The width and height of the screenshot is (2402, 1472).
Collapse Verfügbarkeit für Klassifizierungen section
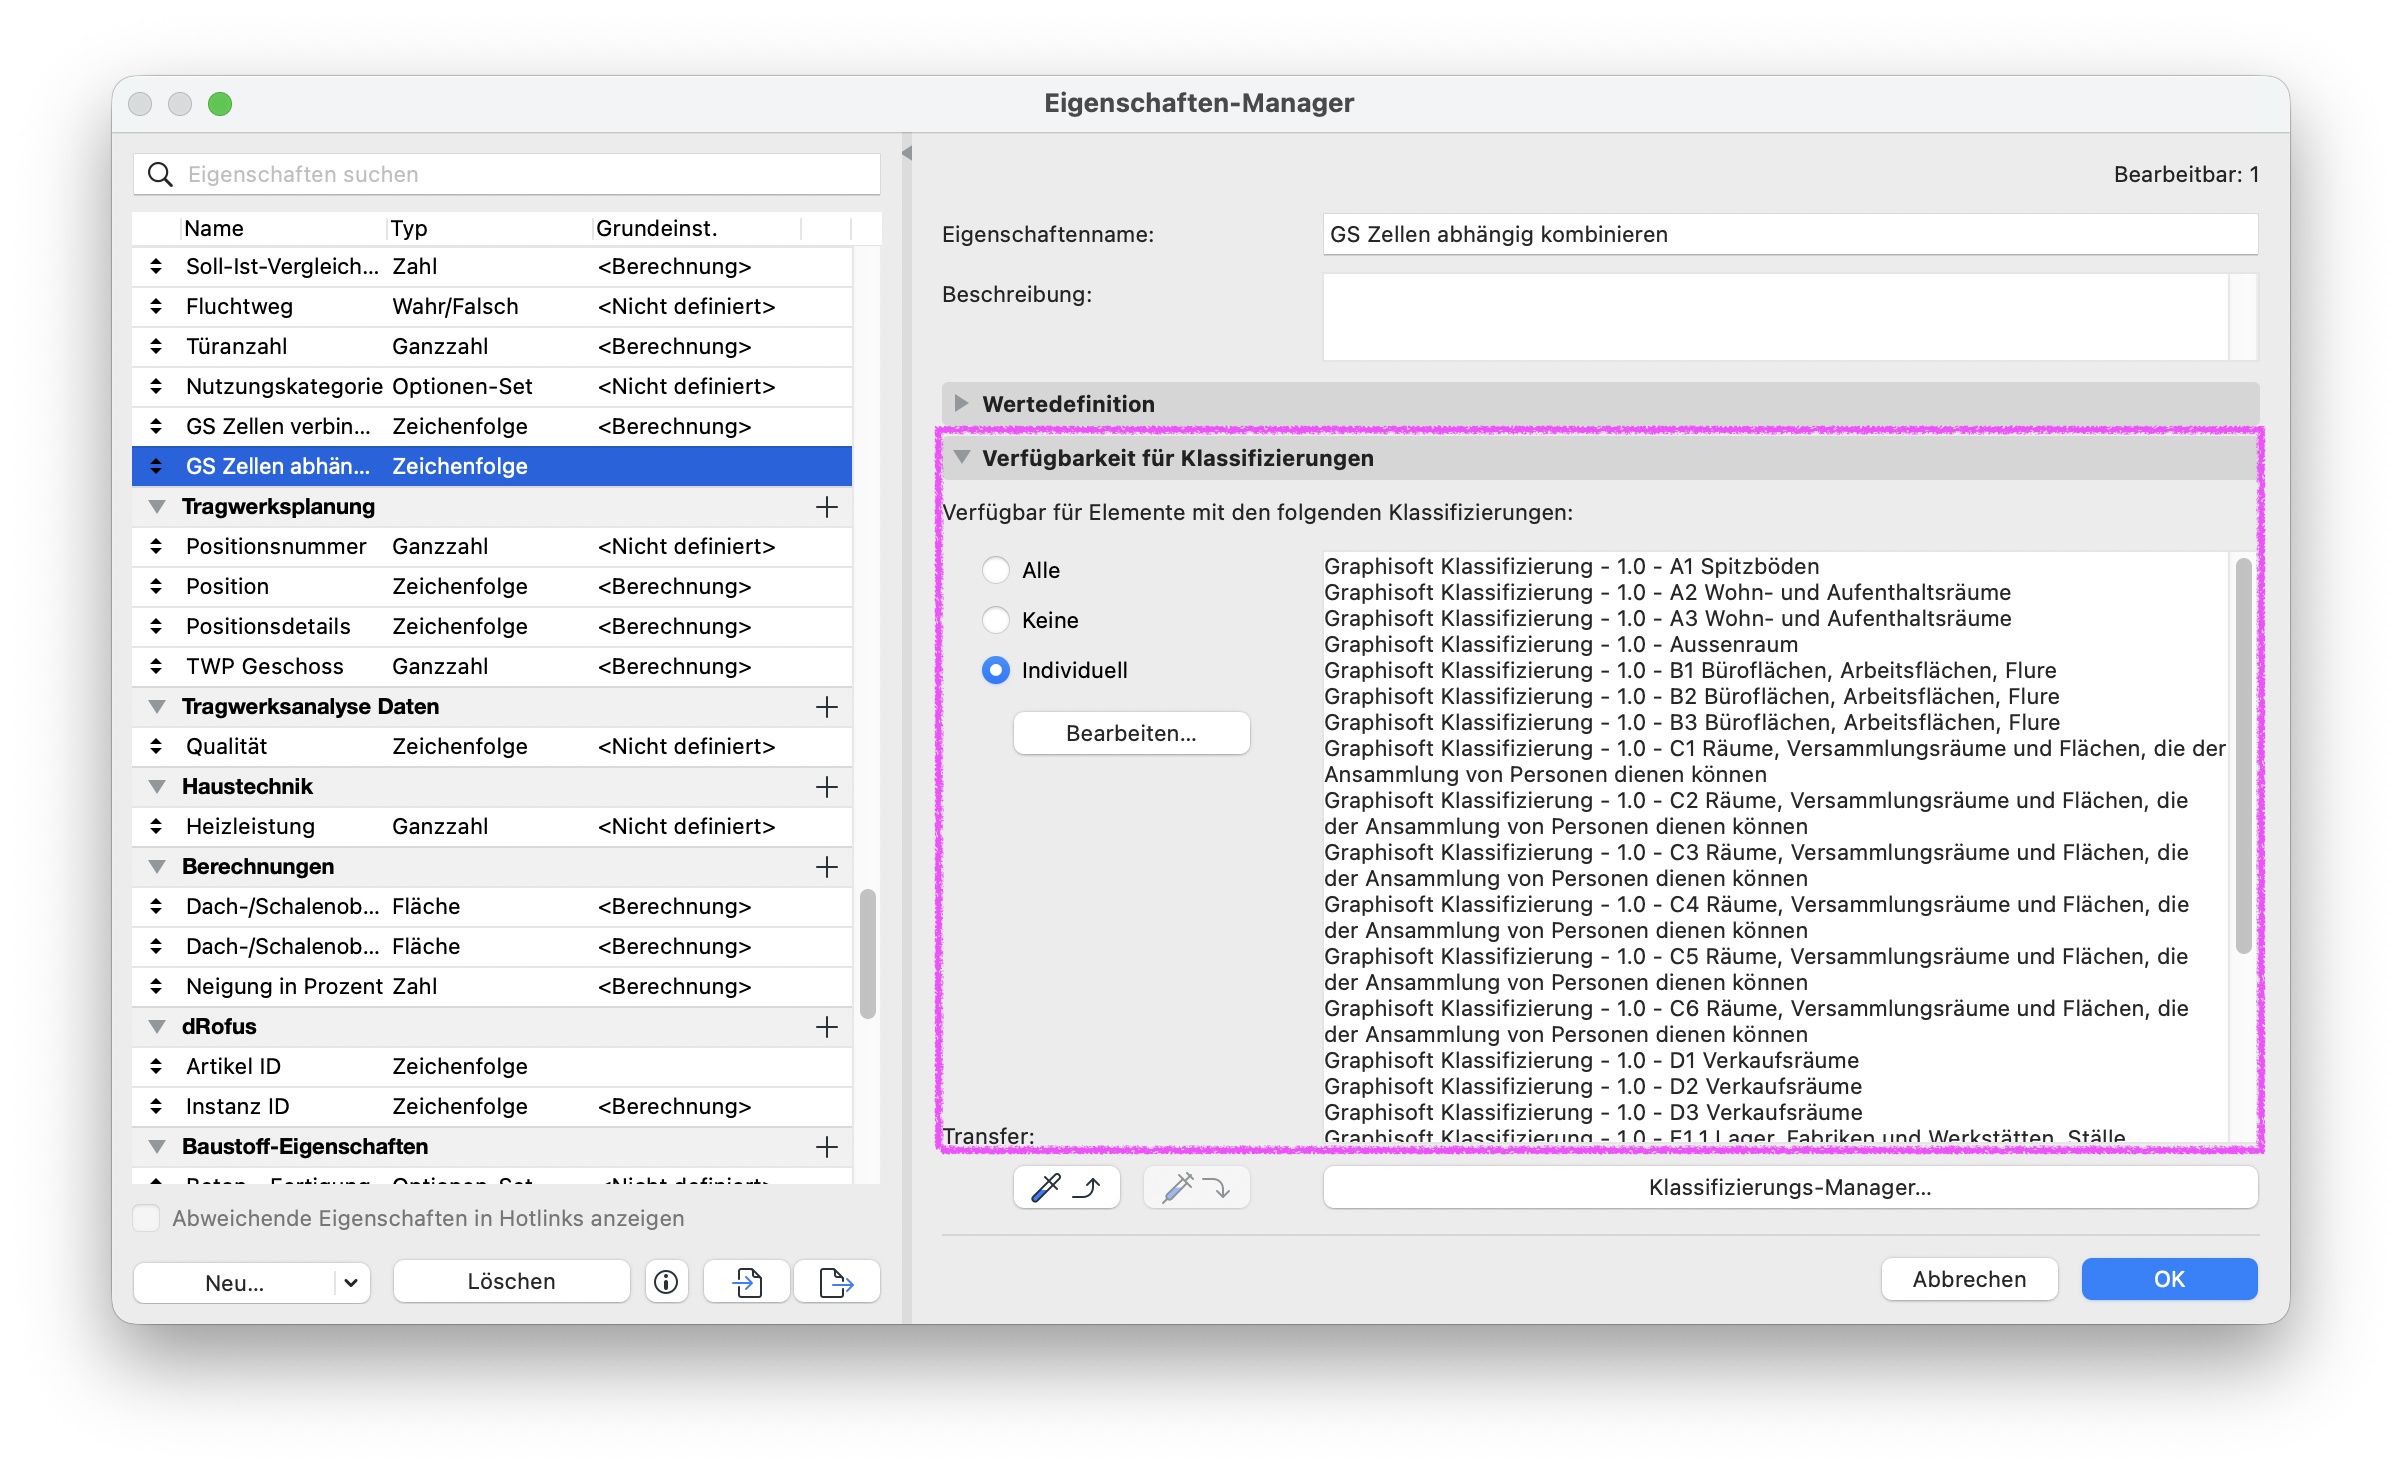coord(962,457)
